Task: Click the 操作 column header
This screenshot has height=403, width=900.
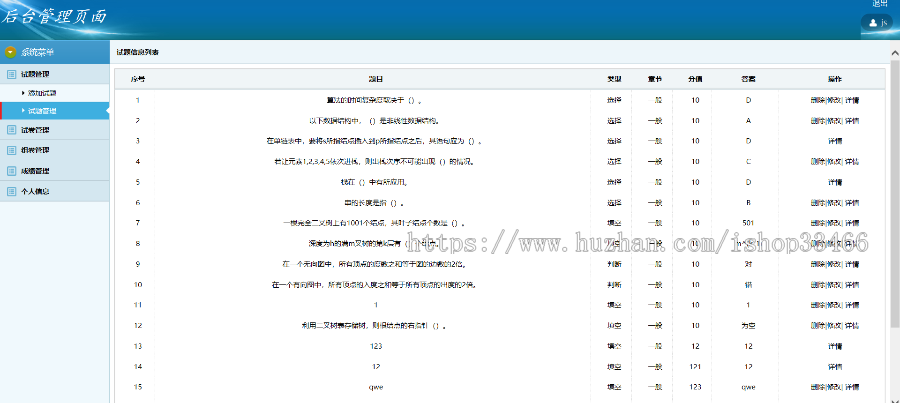Action: 835,79
